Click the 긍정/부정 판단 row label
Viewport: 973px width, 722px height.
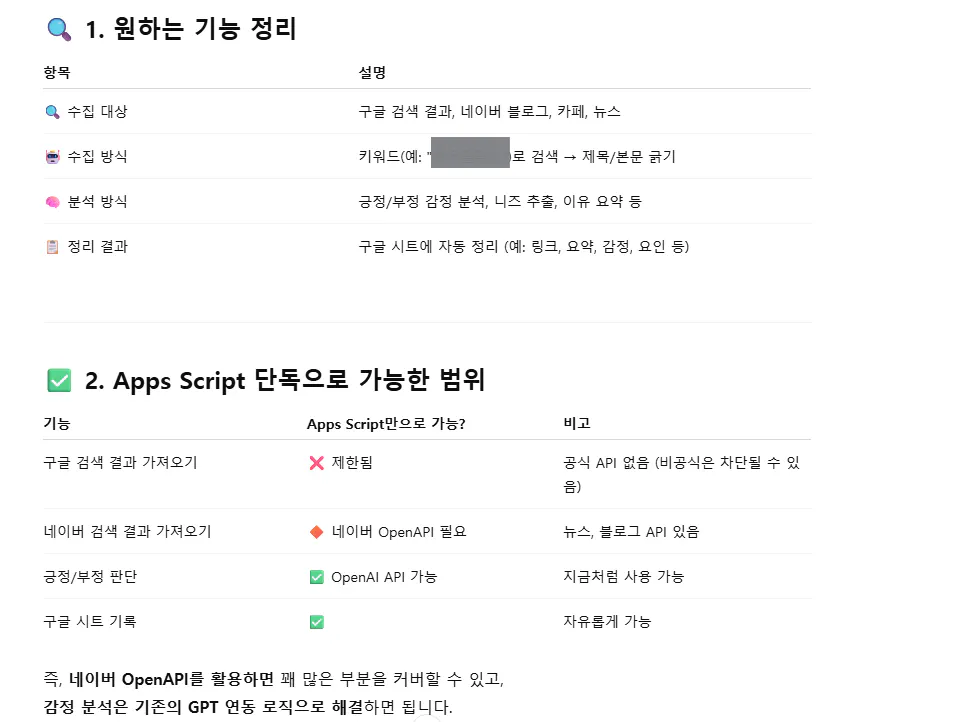tap(90, 577)
